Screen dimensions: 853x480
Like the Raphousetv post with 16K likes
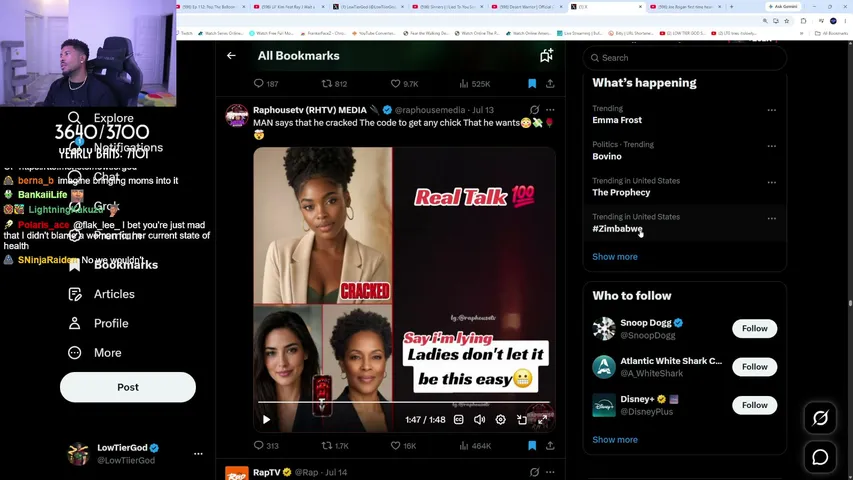[403, 445]
